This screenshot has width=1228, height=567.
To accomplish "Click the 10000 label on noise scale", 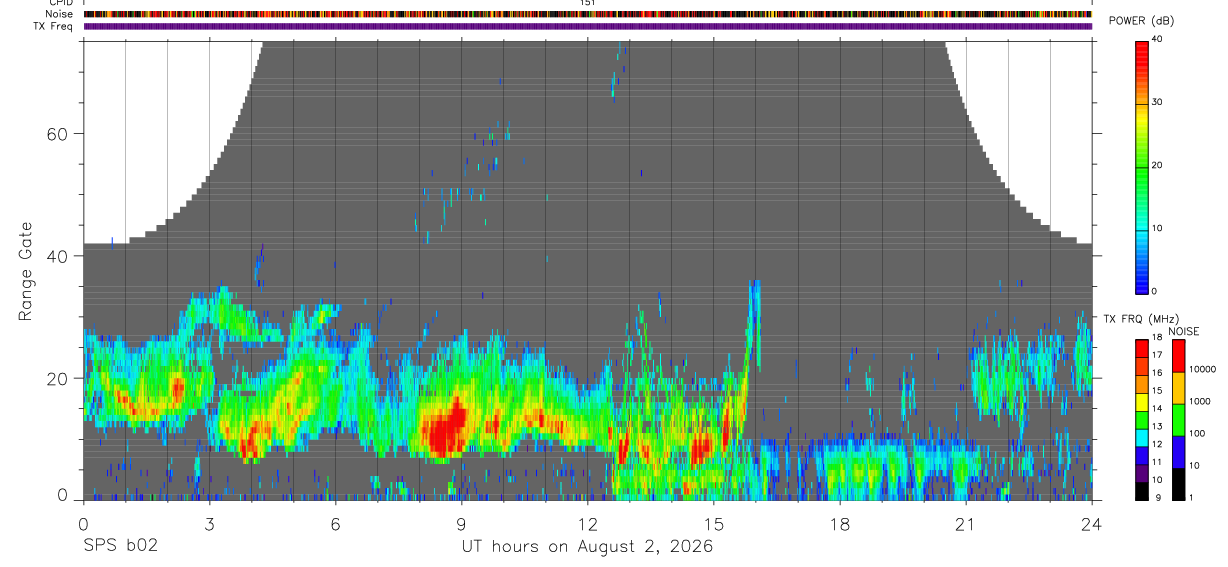I will 1206,369.
